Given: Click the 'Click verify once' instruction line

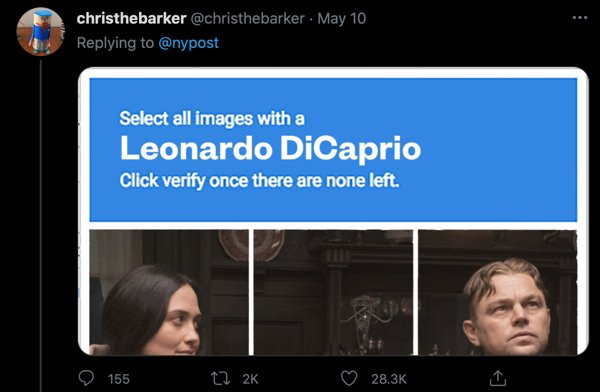Looking at the screenshot, I should coord(259,180).
